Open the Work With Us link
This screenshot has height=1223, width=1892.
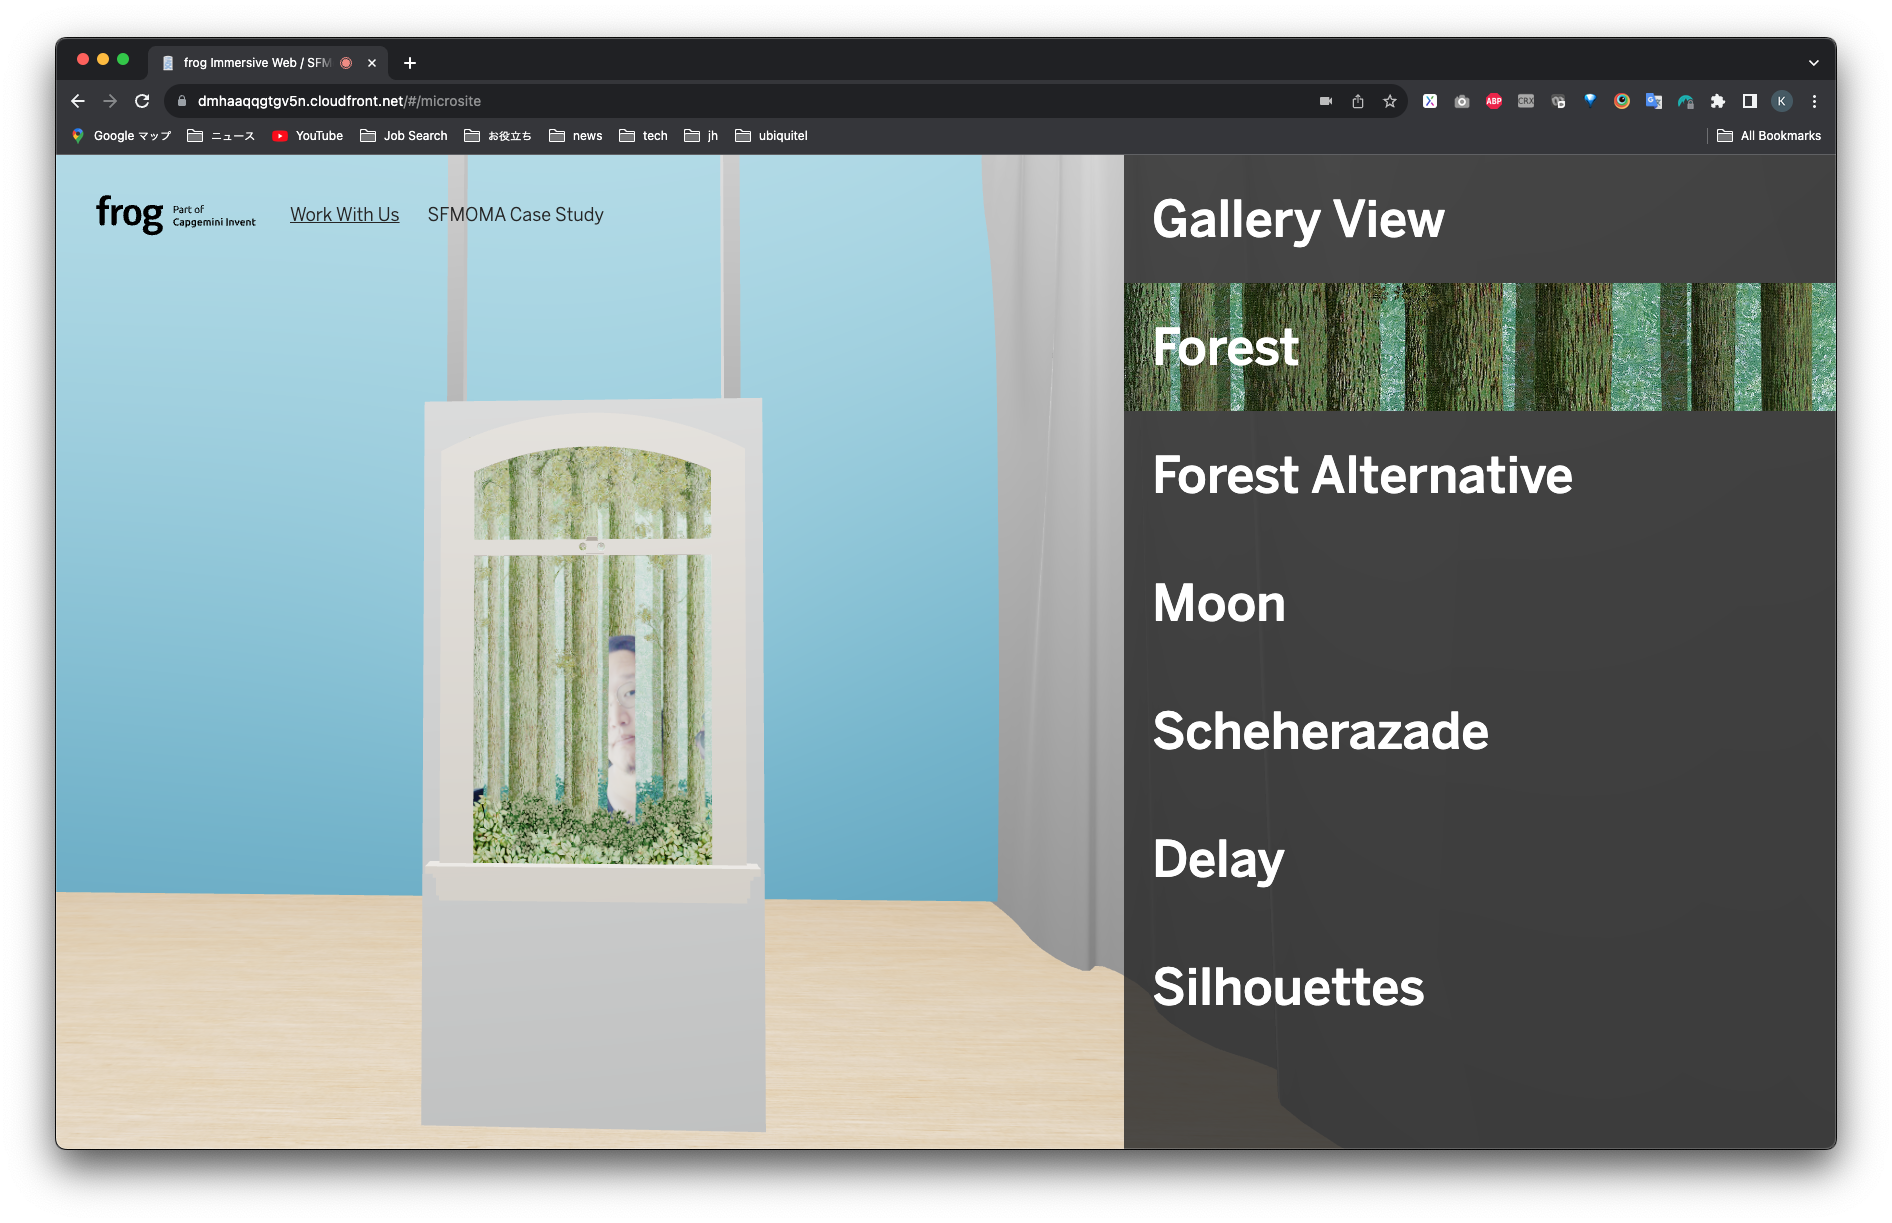[x=344, y=214]
